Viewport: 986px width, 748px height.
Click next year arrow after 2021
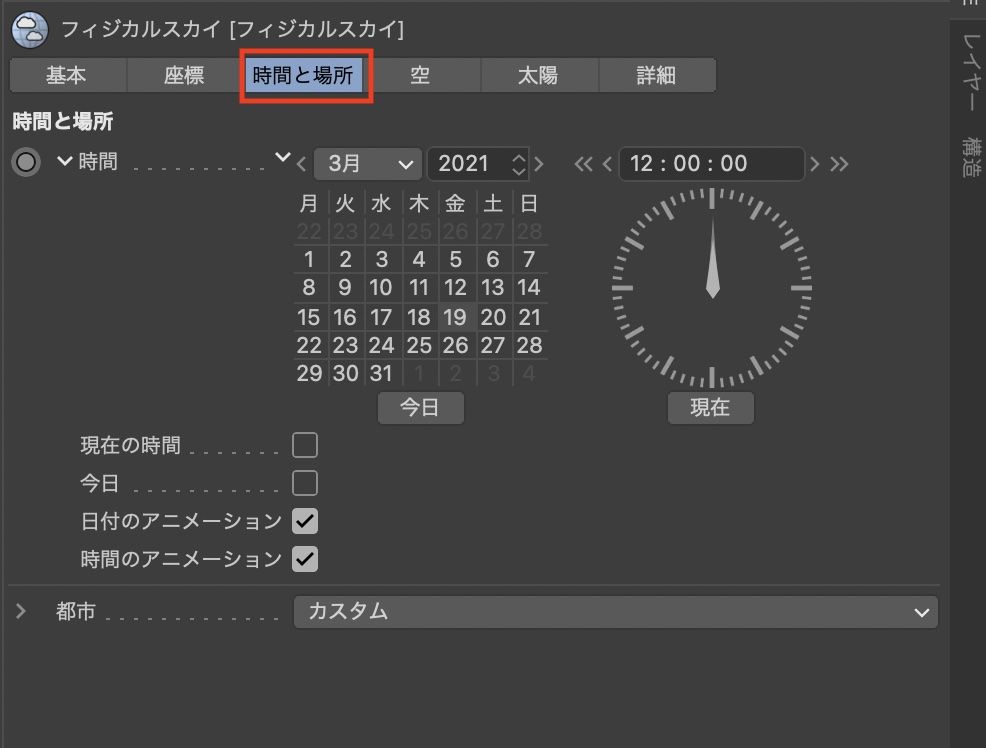pos(540,164)
